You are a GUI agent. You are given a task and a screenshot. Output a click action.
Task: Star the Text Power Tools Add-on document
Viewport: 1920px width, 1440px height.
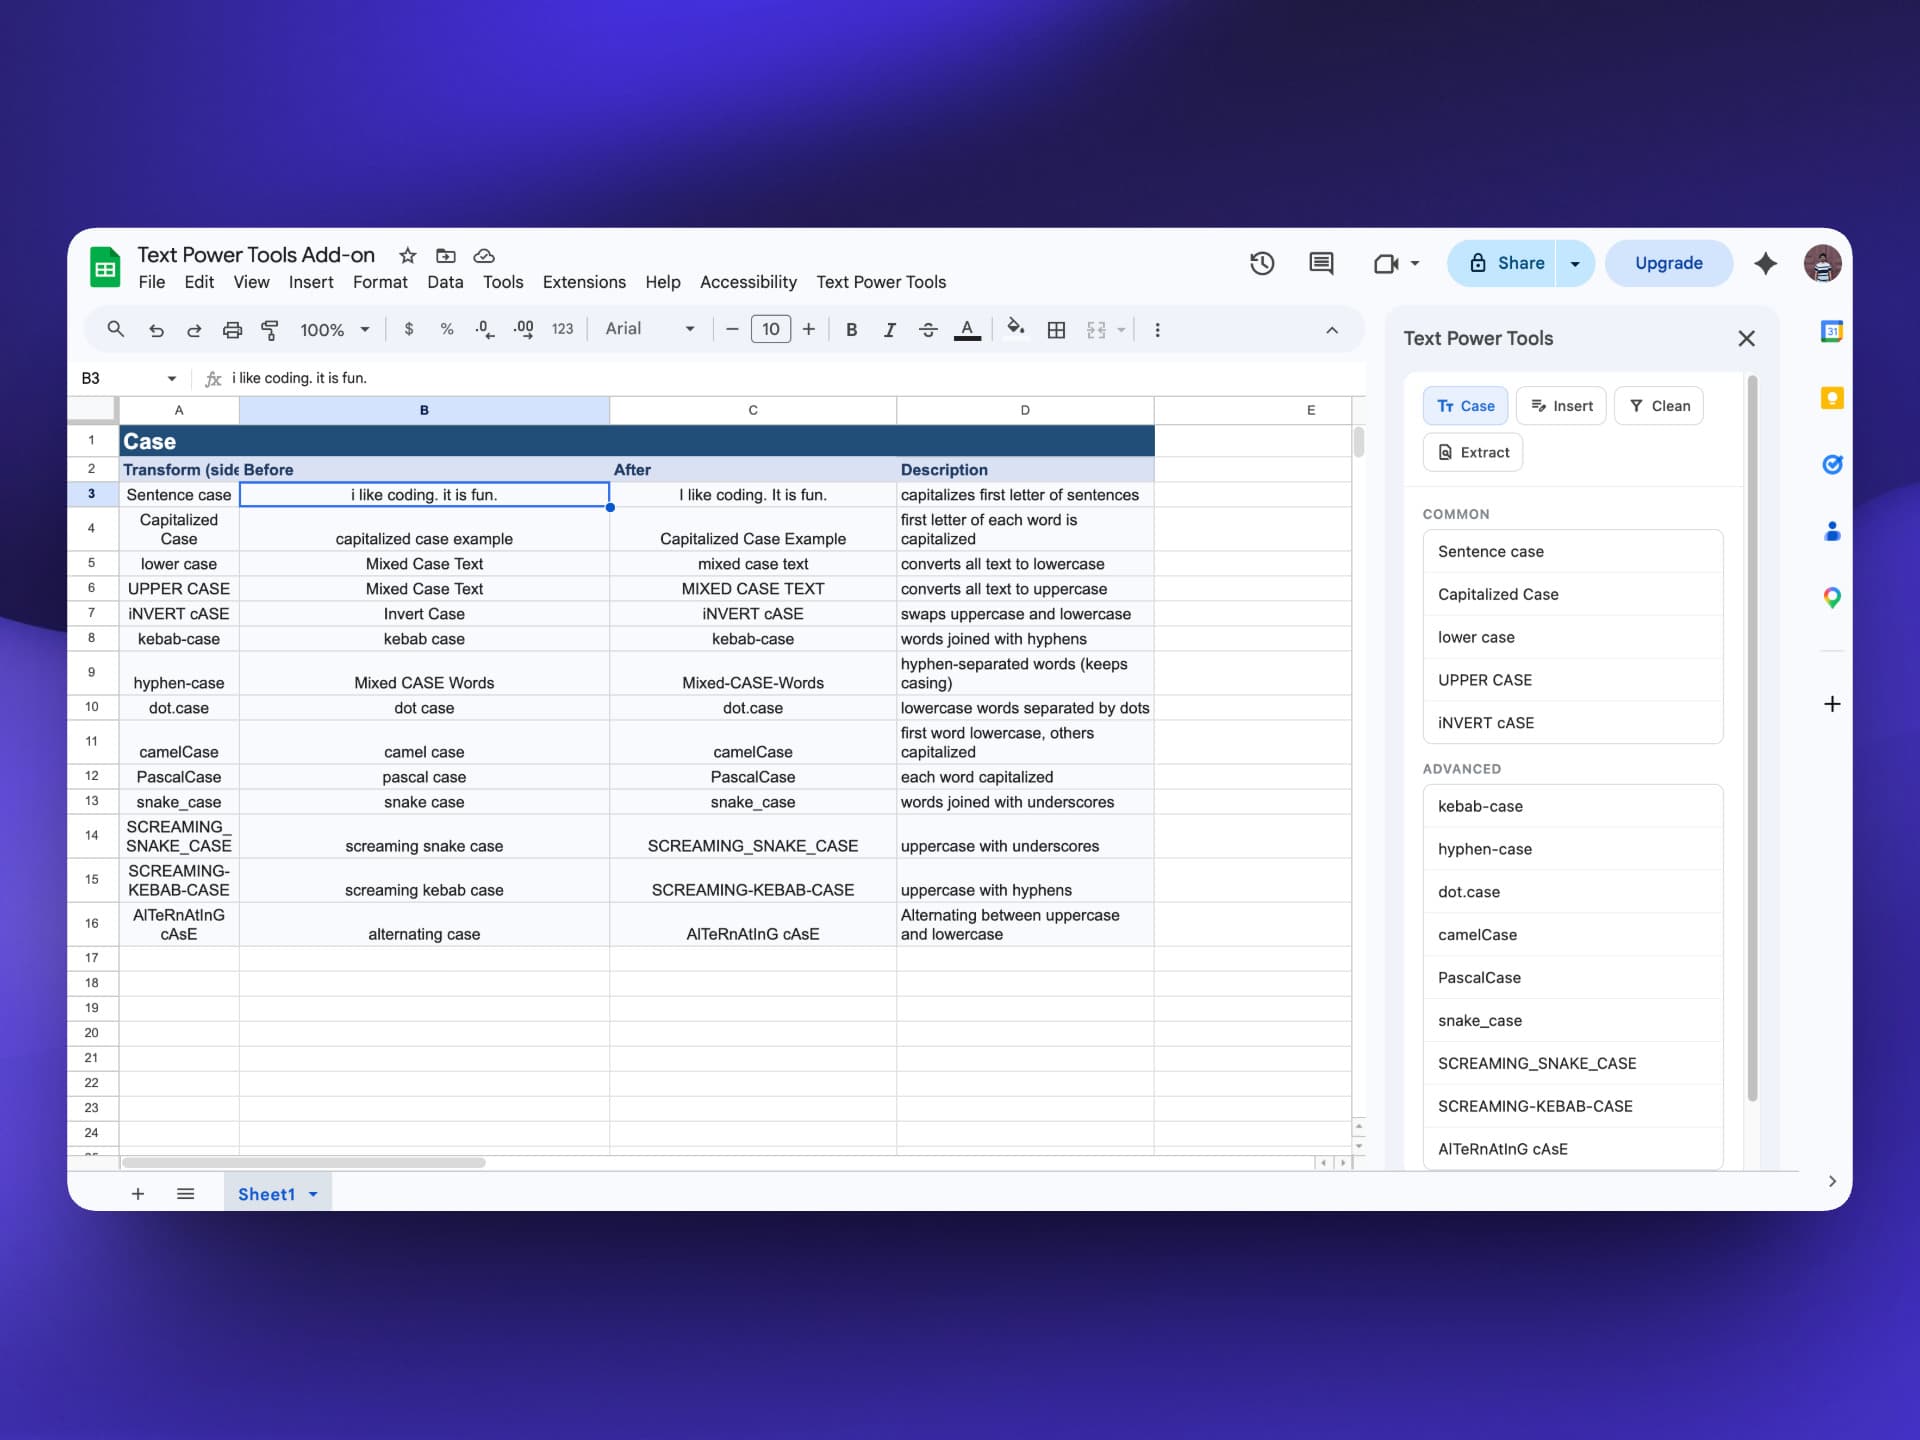(x=407, y=256)
